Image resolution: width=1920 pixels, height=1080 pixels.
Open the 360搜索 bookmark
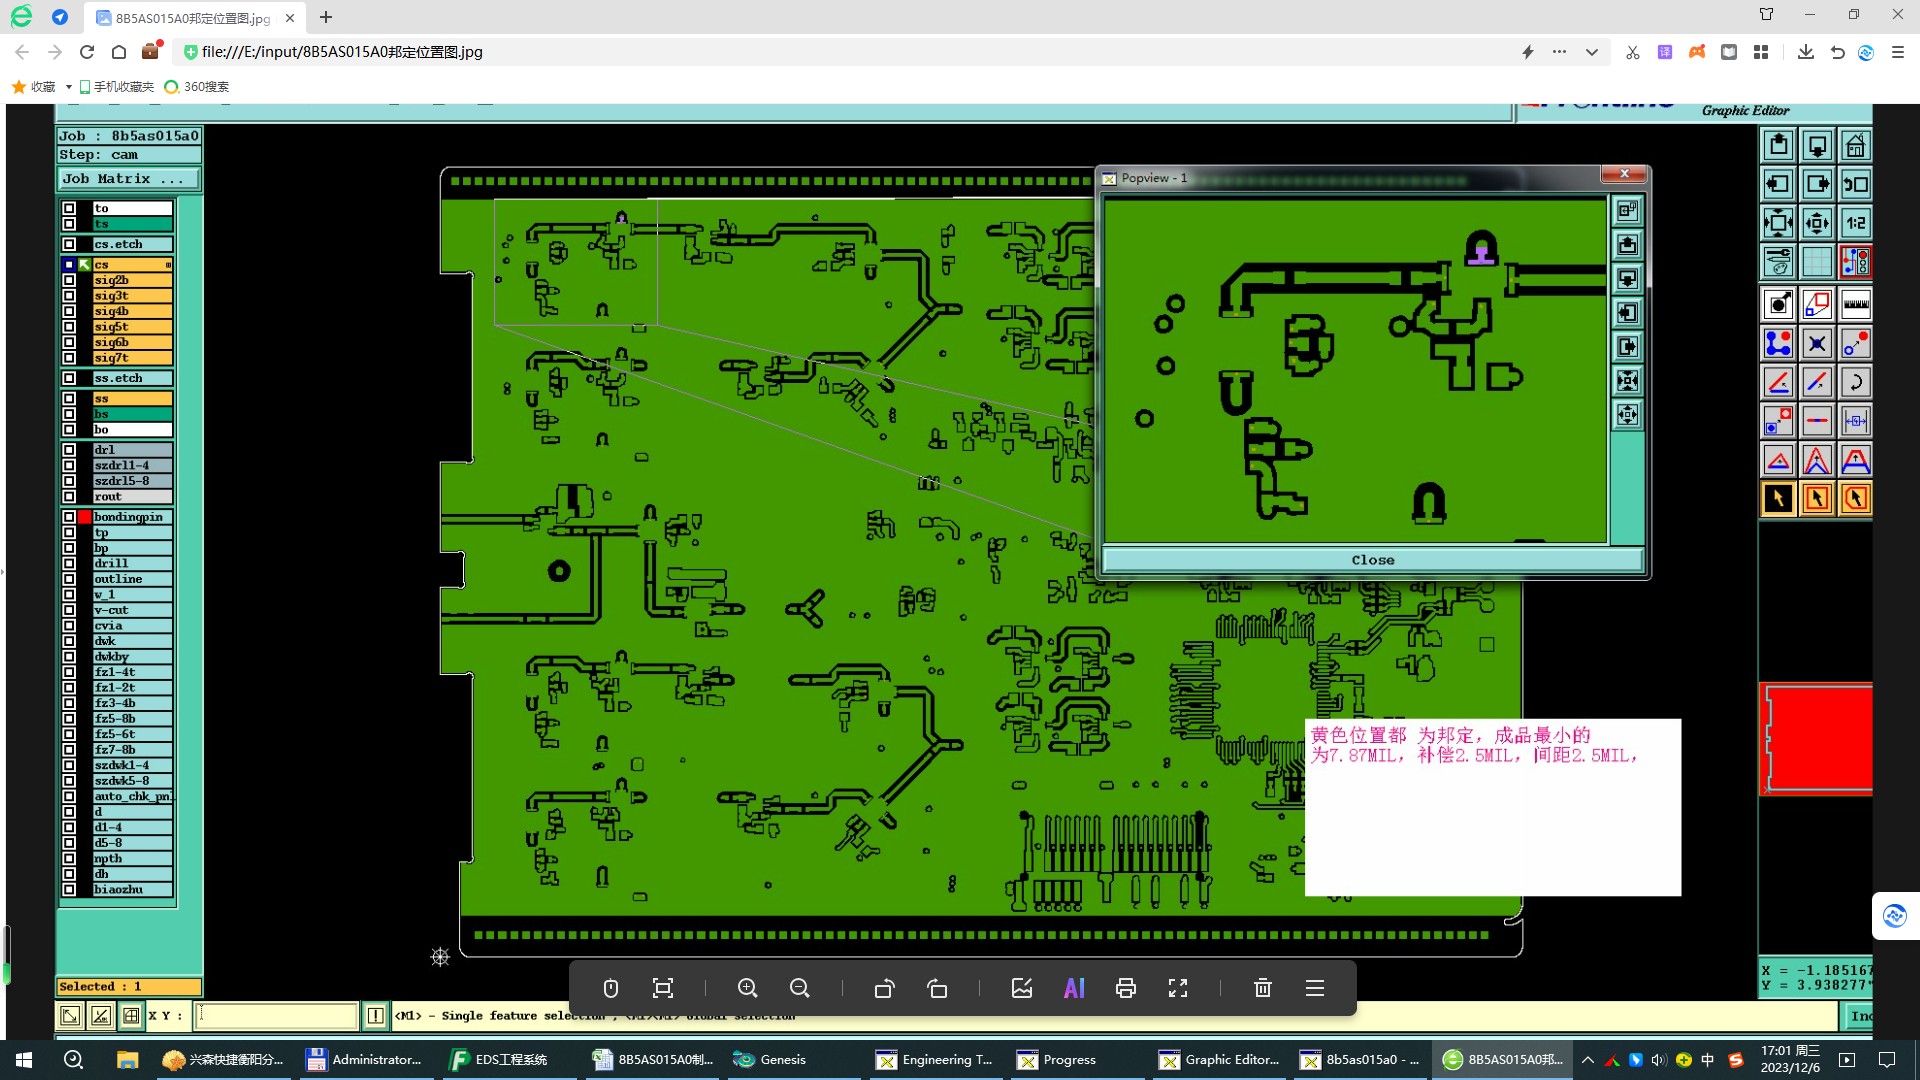click(x=197, y=87)
